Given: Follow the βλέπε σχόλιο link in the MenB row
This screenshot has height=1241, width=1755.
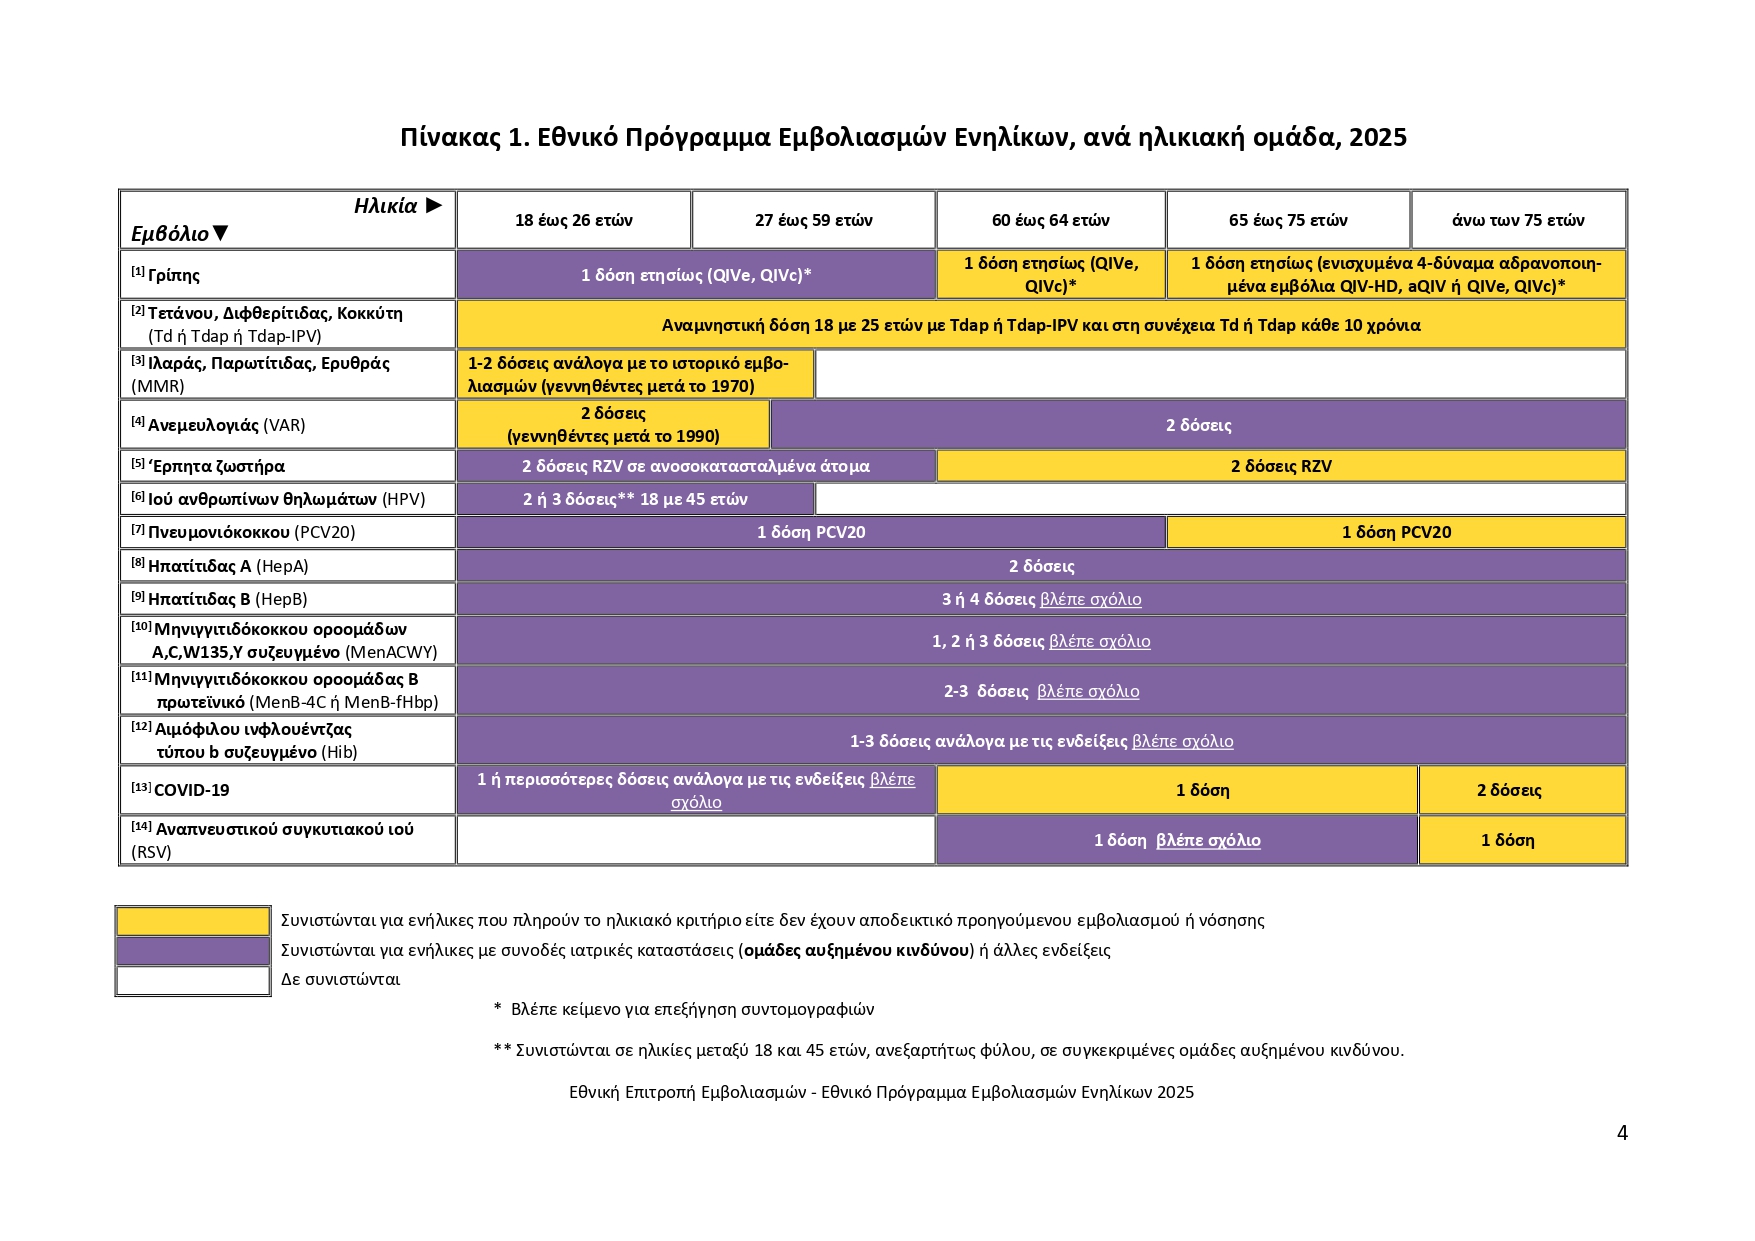Looking at the screenshot, I should tap(1088, 691).
